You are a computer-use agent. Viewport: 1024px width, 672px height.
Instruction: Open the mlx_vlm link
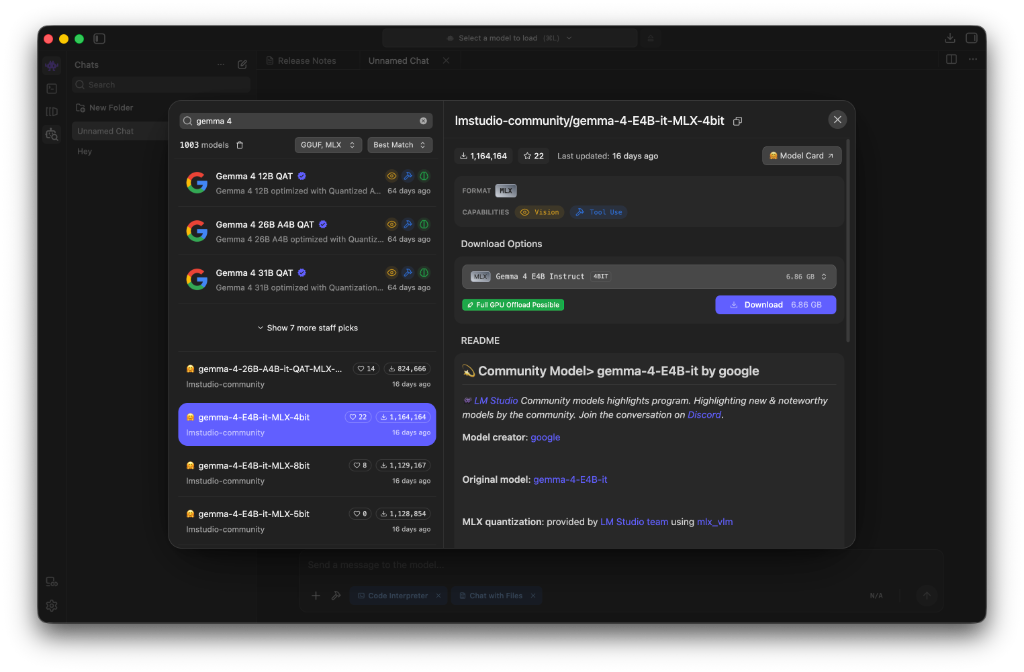[x=714, y=522]
